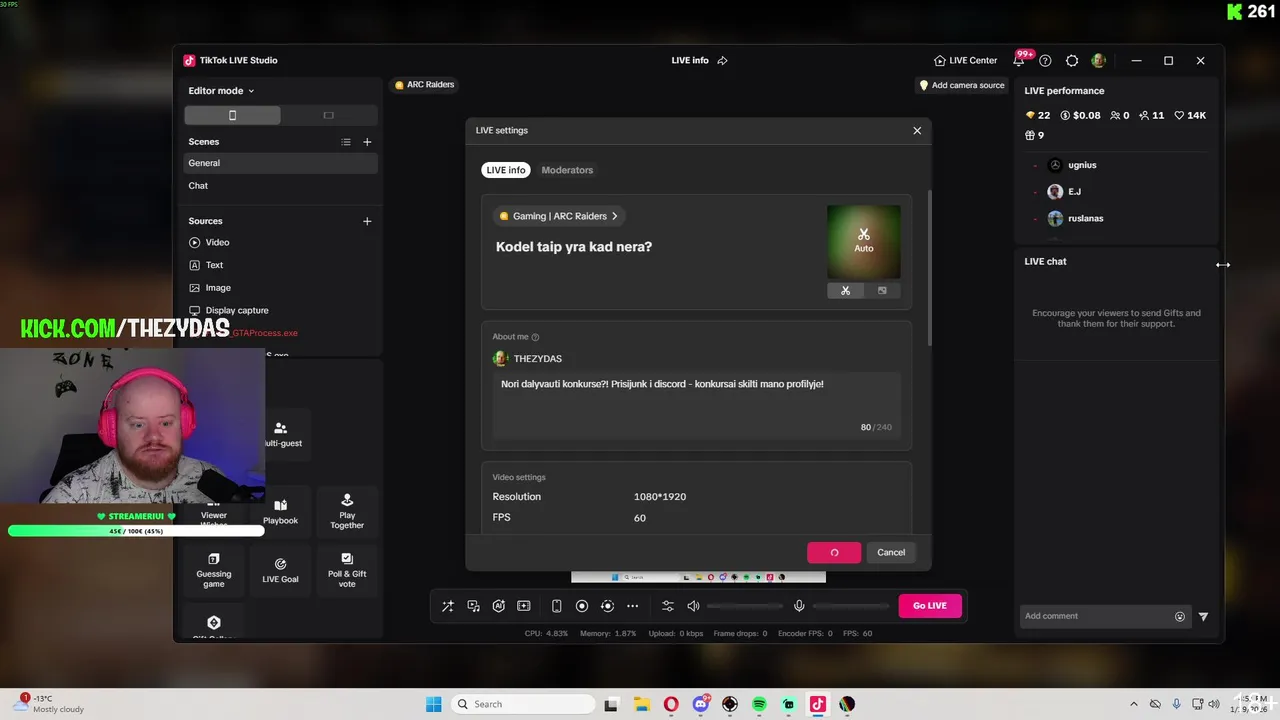The width and height of the screenshot is (1280, 720).
Task: Click the Auto cover thumbnail
Action: tap(864, 241)
